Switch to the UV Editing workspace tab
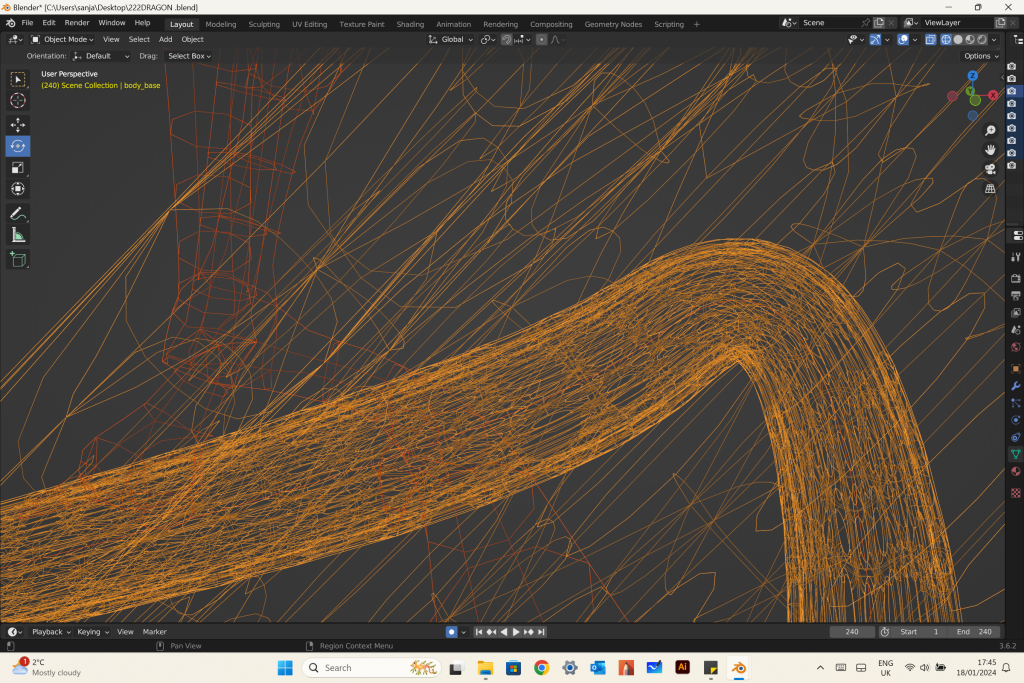 pyautogui.click(x=310, y=24)
